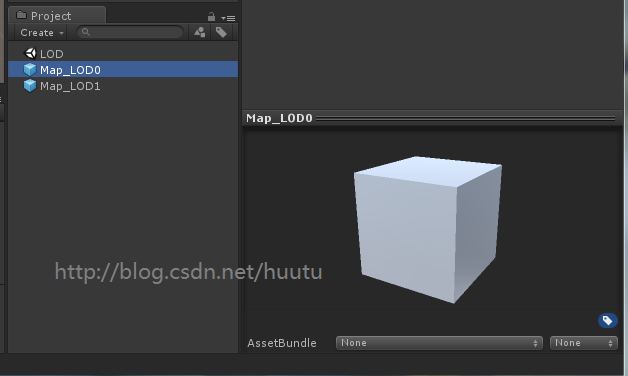Click the Map_LOD0 preview title bar

433,118
